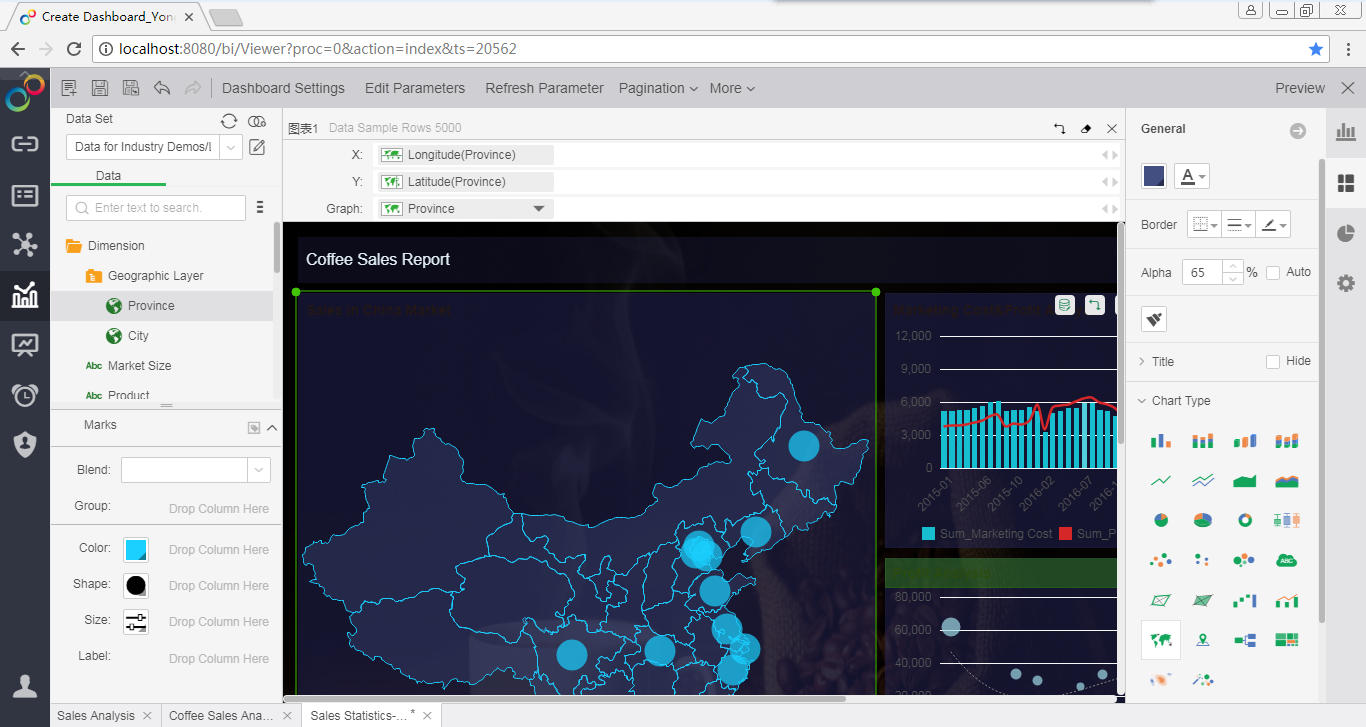This screenshot has width=1366, height=727.
Task: Collapse the Chart Type section
Action: pos(1142,401)
